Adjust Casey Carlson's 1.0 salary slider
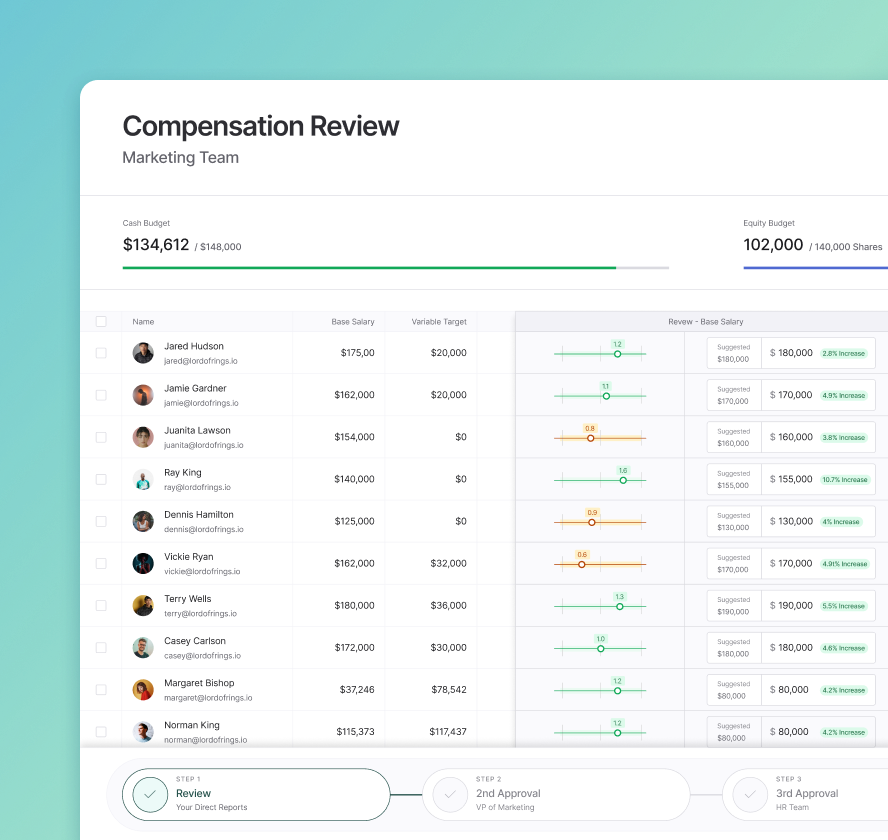Screen dimensions: 888x840 click(x=600, y=649)
